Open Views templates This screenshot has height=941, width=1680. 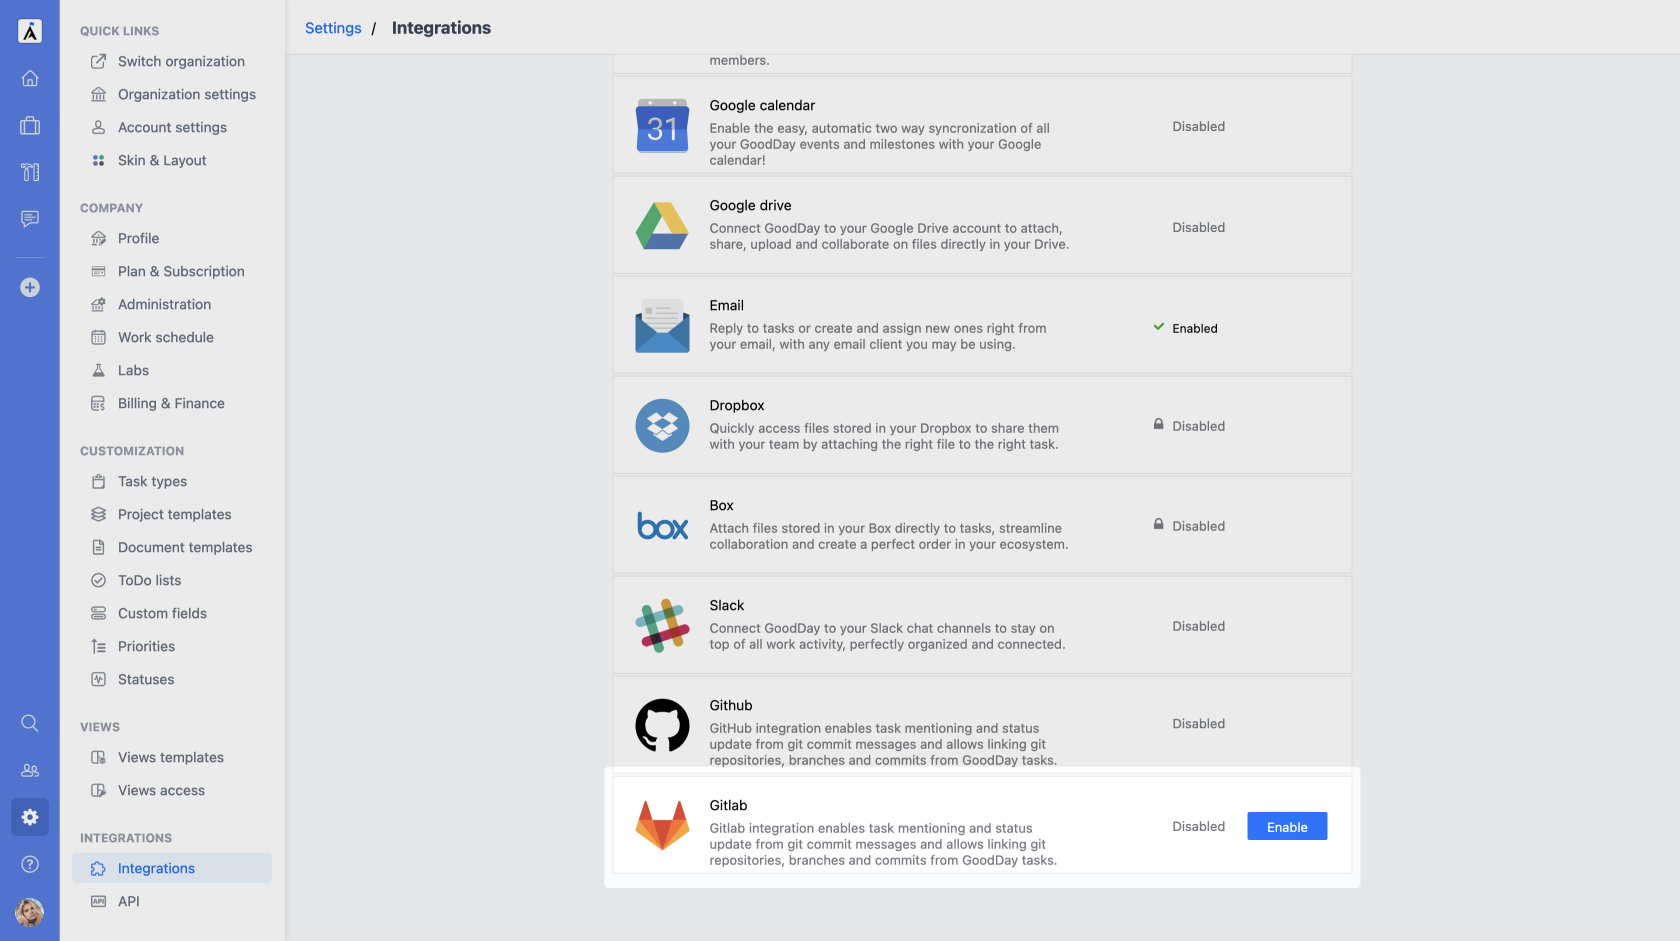[x=172, y=757]
